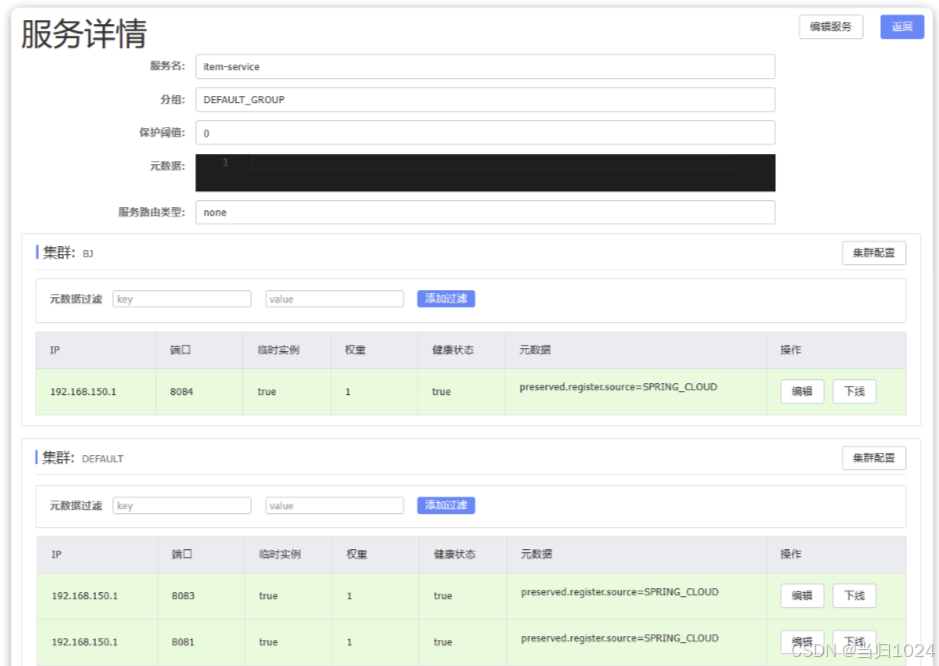
Task: Click the metadata text in the 8083 row
Action: tap(620, 592)
